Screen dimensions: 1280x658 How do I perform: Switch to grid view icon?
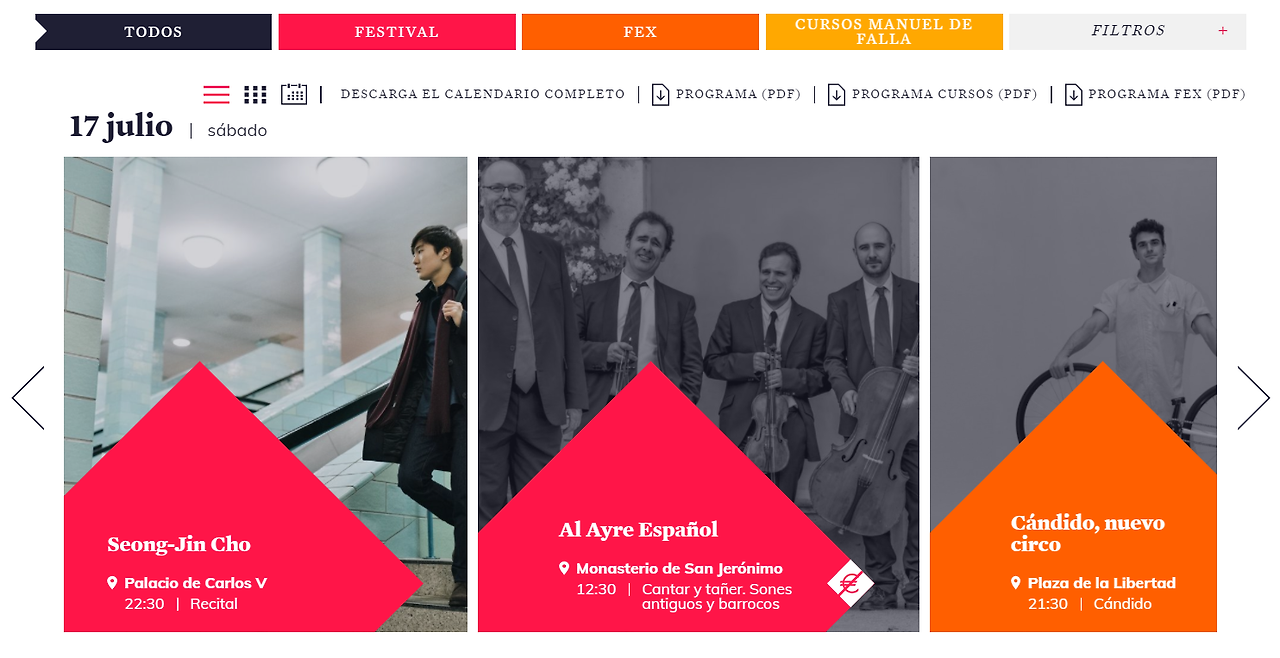[255, 94]
